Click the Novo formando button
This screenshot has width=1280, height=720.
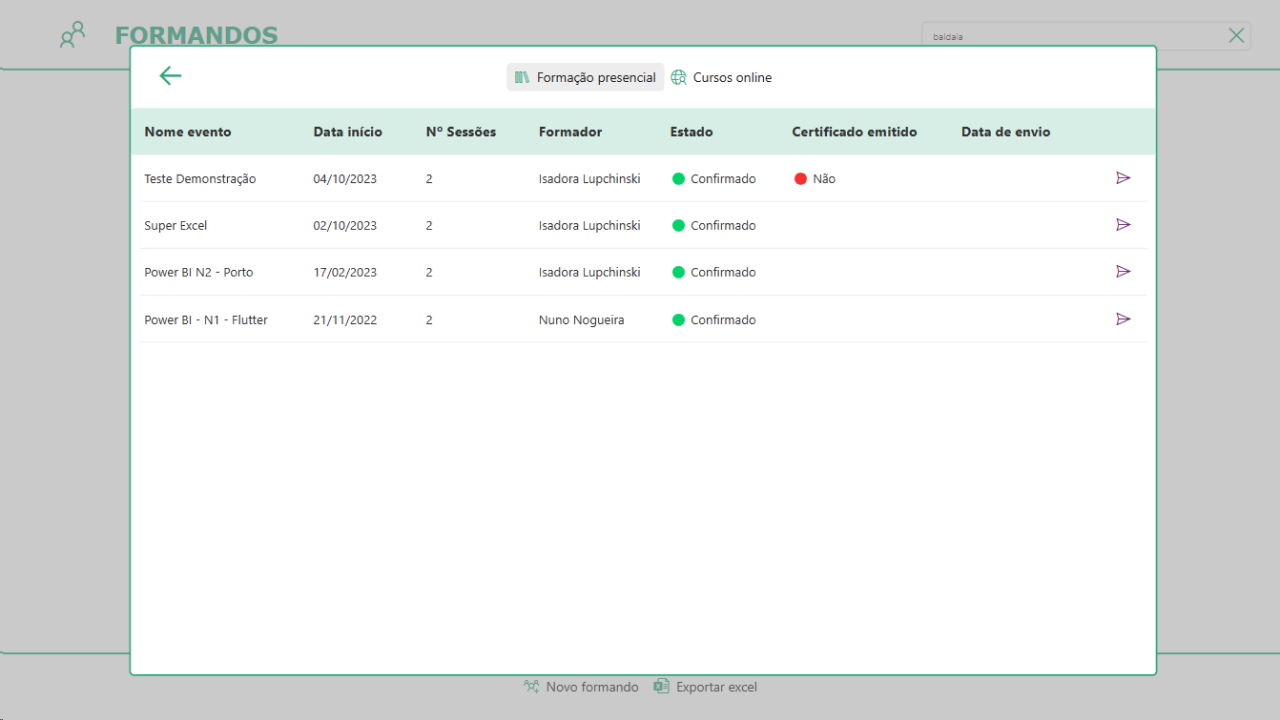click(x=581, y=687)
